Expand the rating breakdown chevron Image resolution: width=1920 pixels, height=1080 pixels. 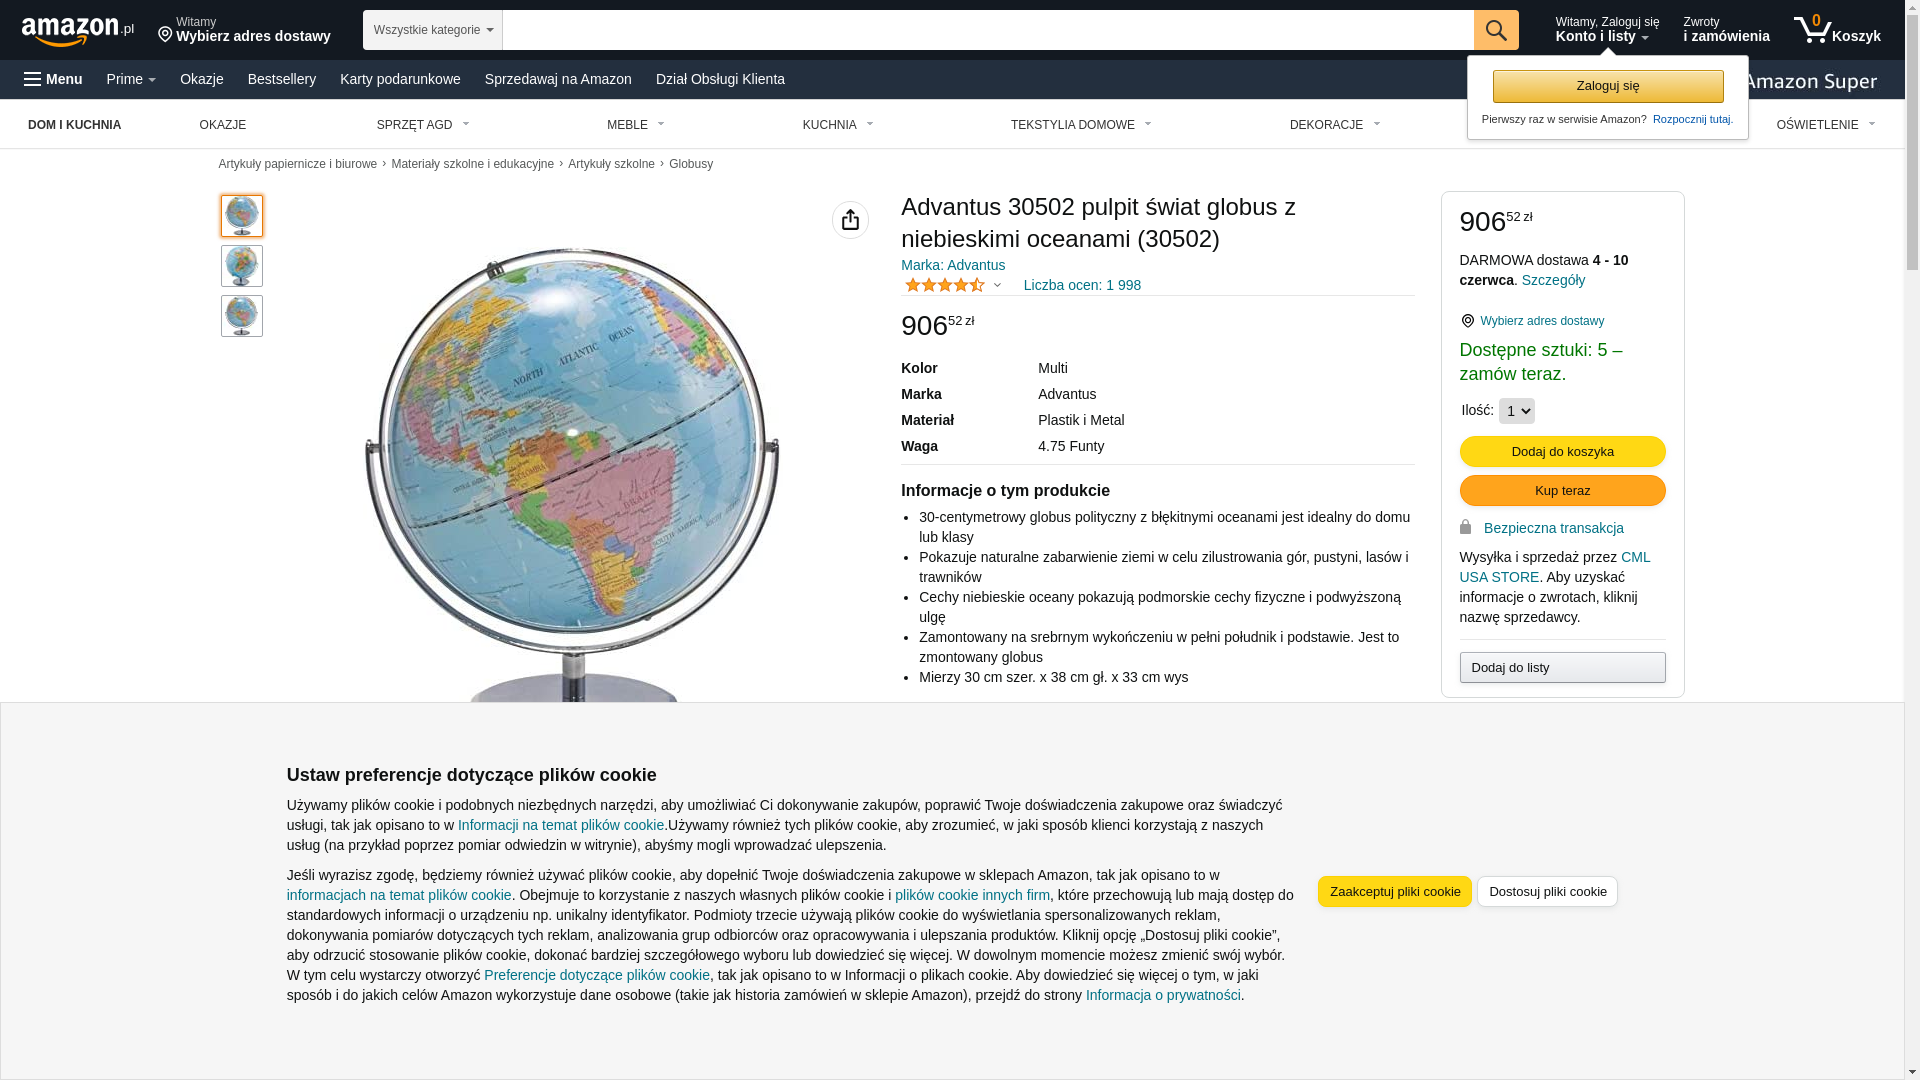click(x=997, y=285)
